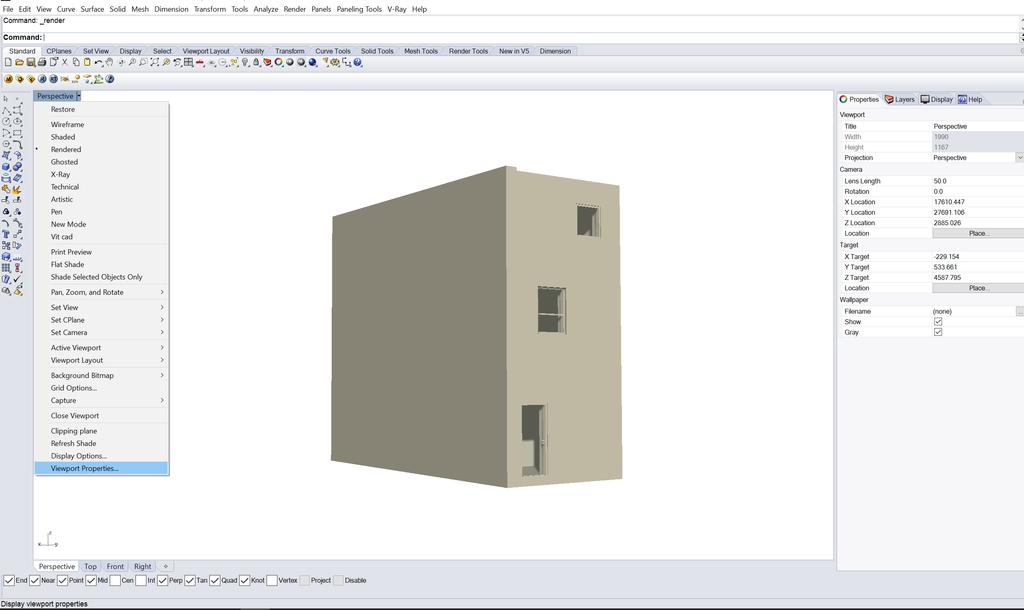
Task: Expand the Pan, Zoom, and Rotate submenu
Action: tap(101, 292)
